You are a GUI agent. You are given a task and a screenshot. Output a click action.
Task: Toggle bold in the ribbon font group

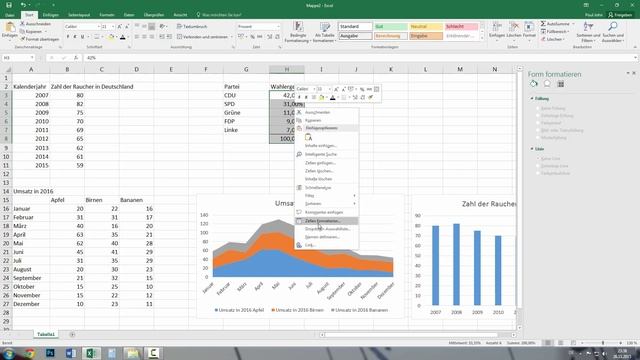tap(68, 37)
